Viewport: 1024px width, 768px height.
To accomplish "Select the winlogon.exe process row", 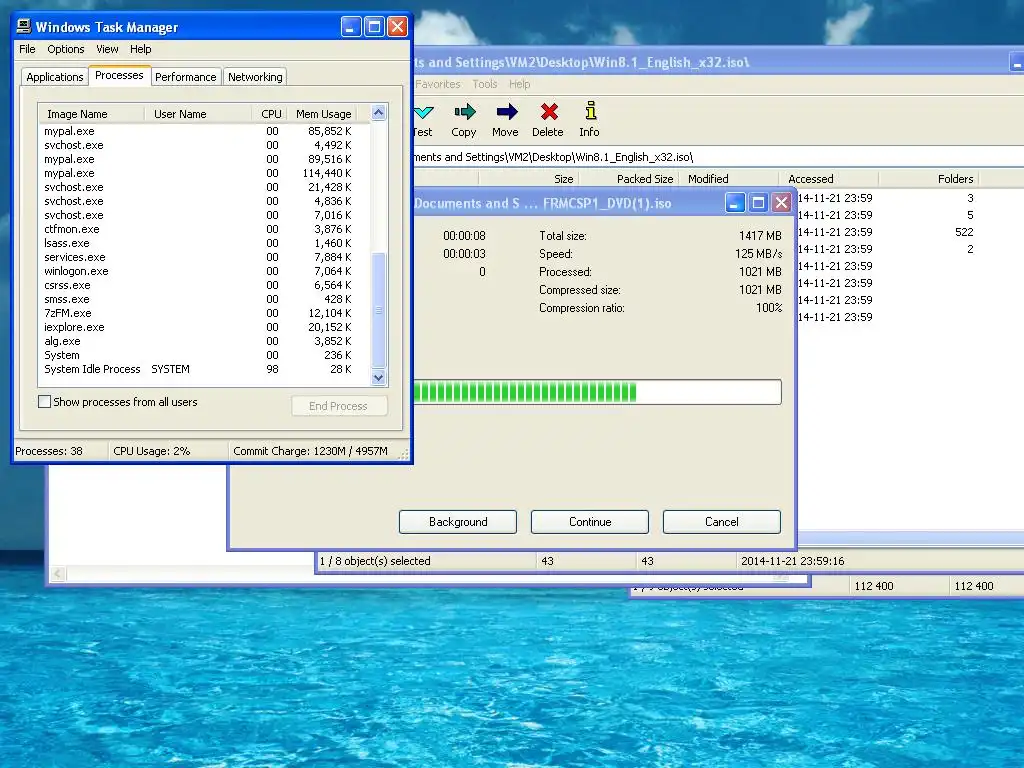I will 204,271.
